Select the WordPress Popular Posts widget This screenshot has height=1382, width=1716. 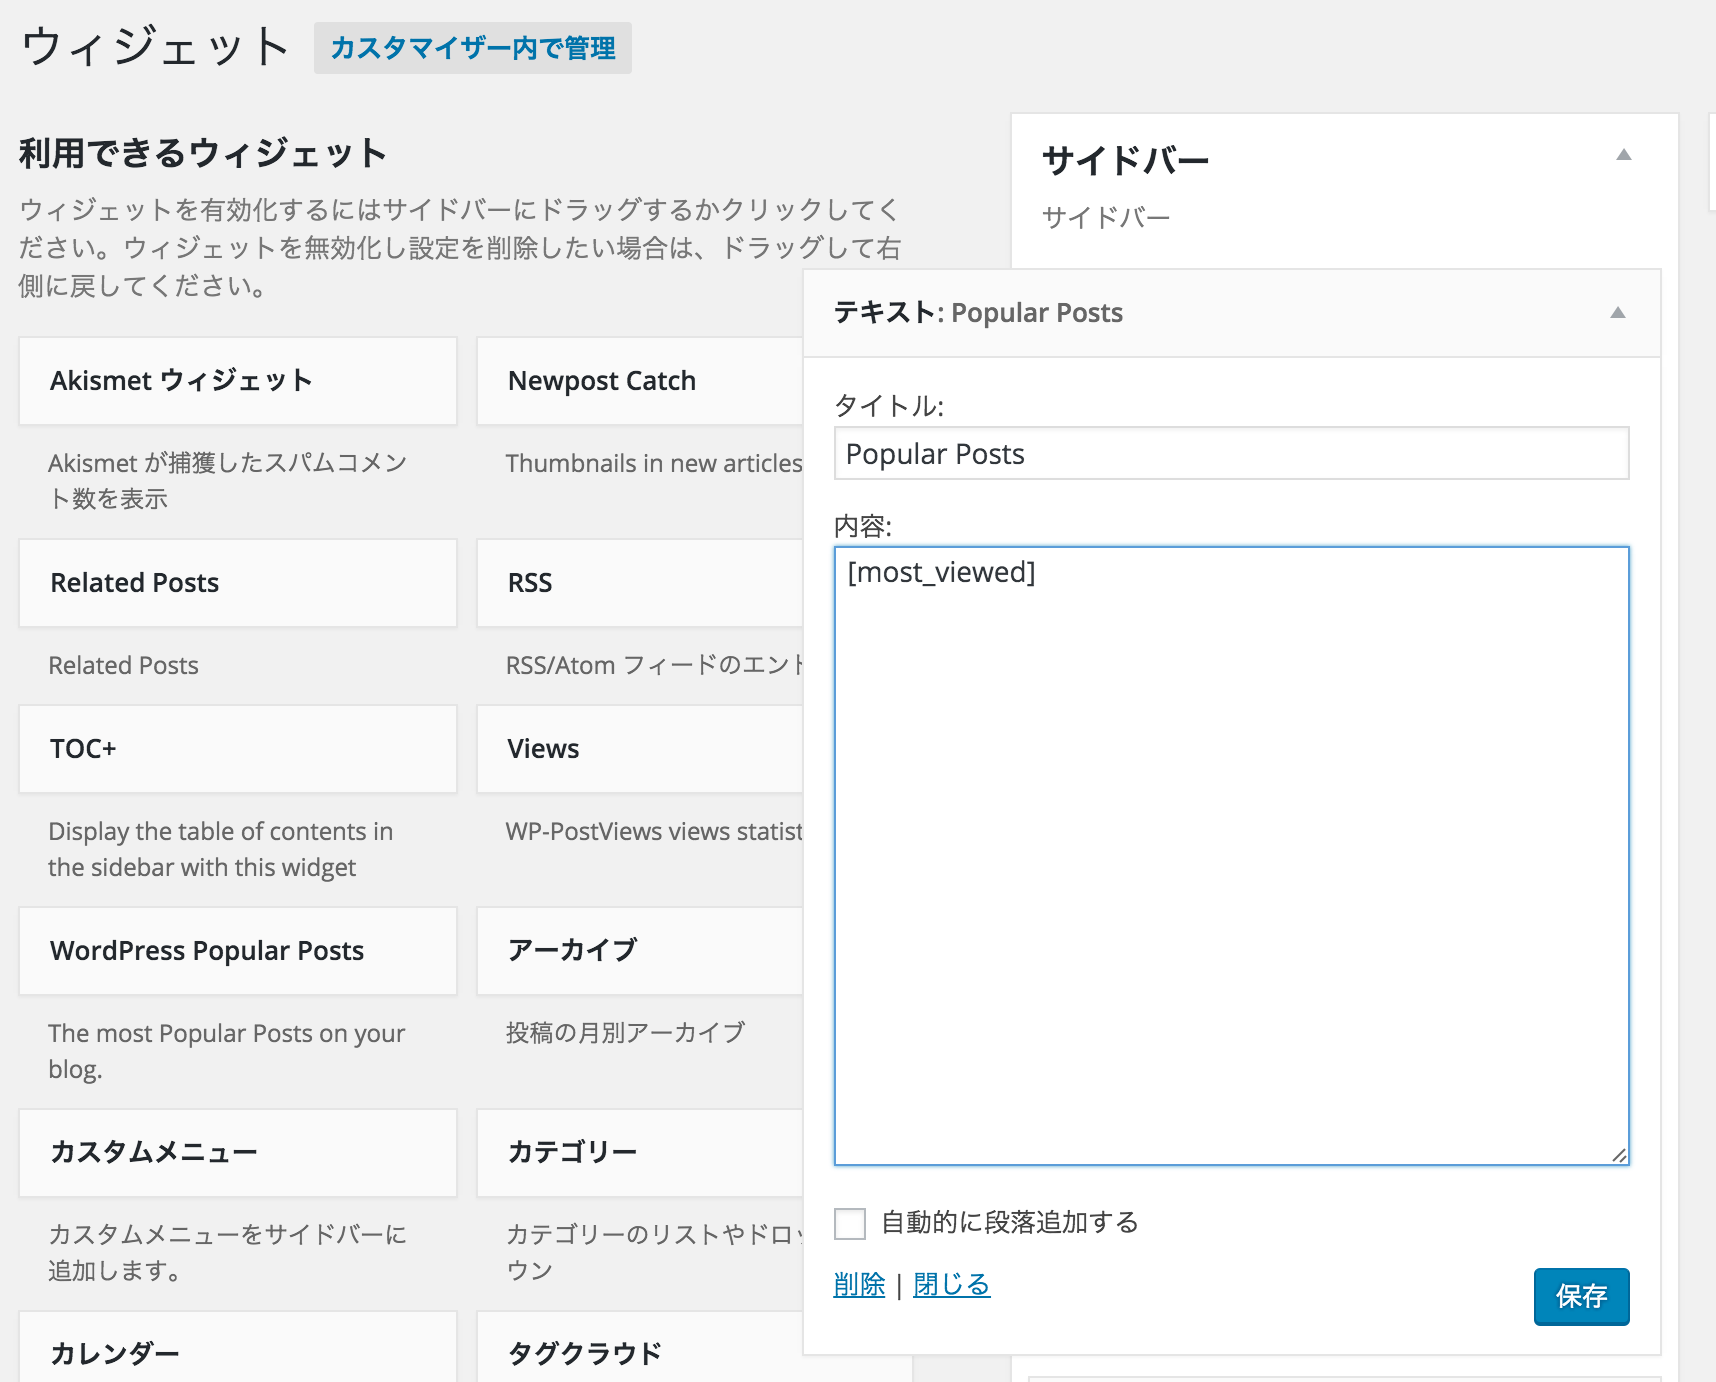pos(237,950)
